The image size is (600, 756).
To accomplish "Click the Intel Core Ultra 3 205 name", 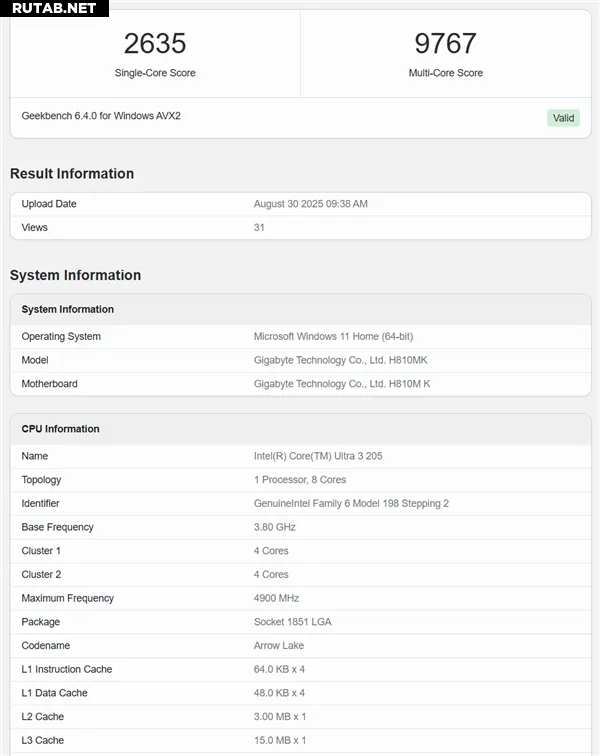I will click(318, 456).
